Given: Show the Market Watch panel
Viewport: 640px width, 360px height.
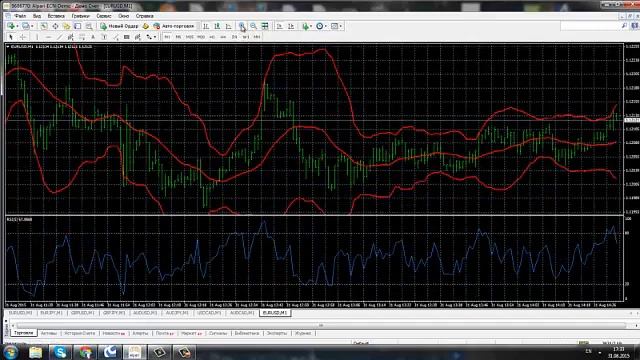Looking at the screenshot, I should pos(44,26).
